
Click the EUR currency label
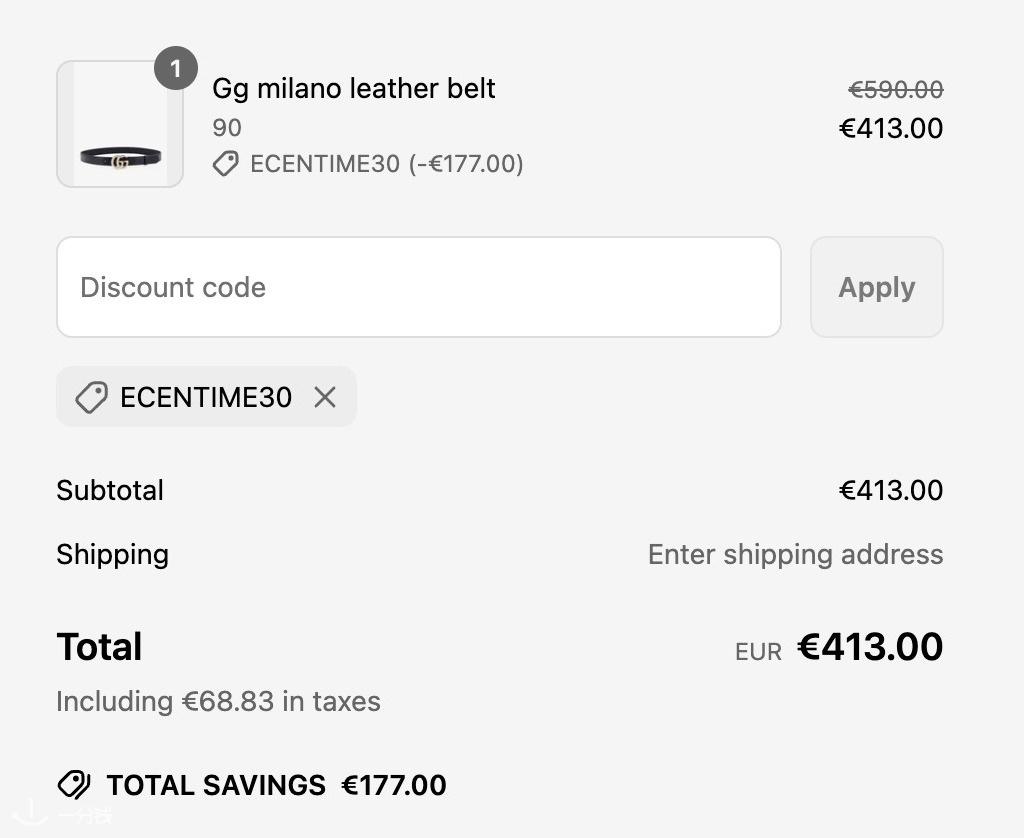[758, 652]
